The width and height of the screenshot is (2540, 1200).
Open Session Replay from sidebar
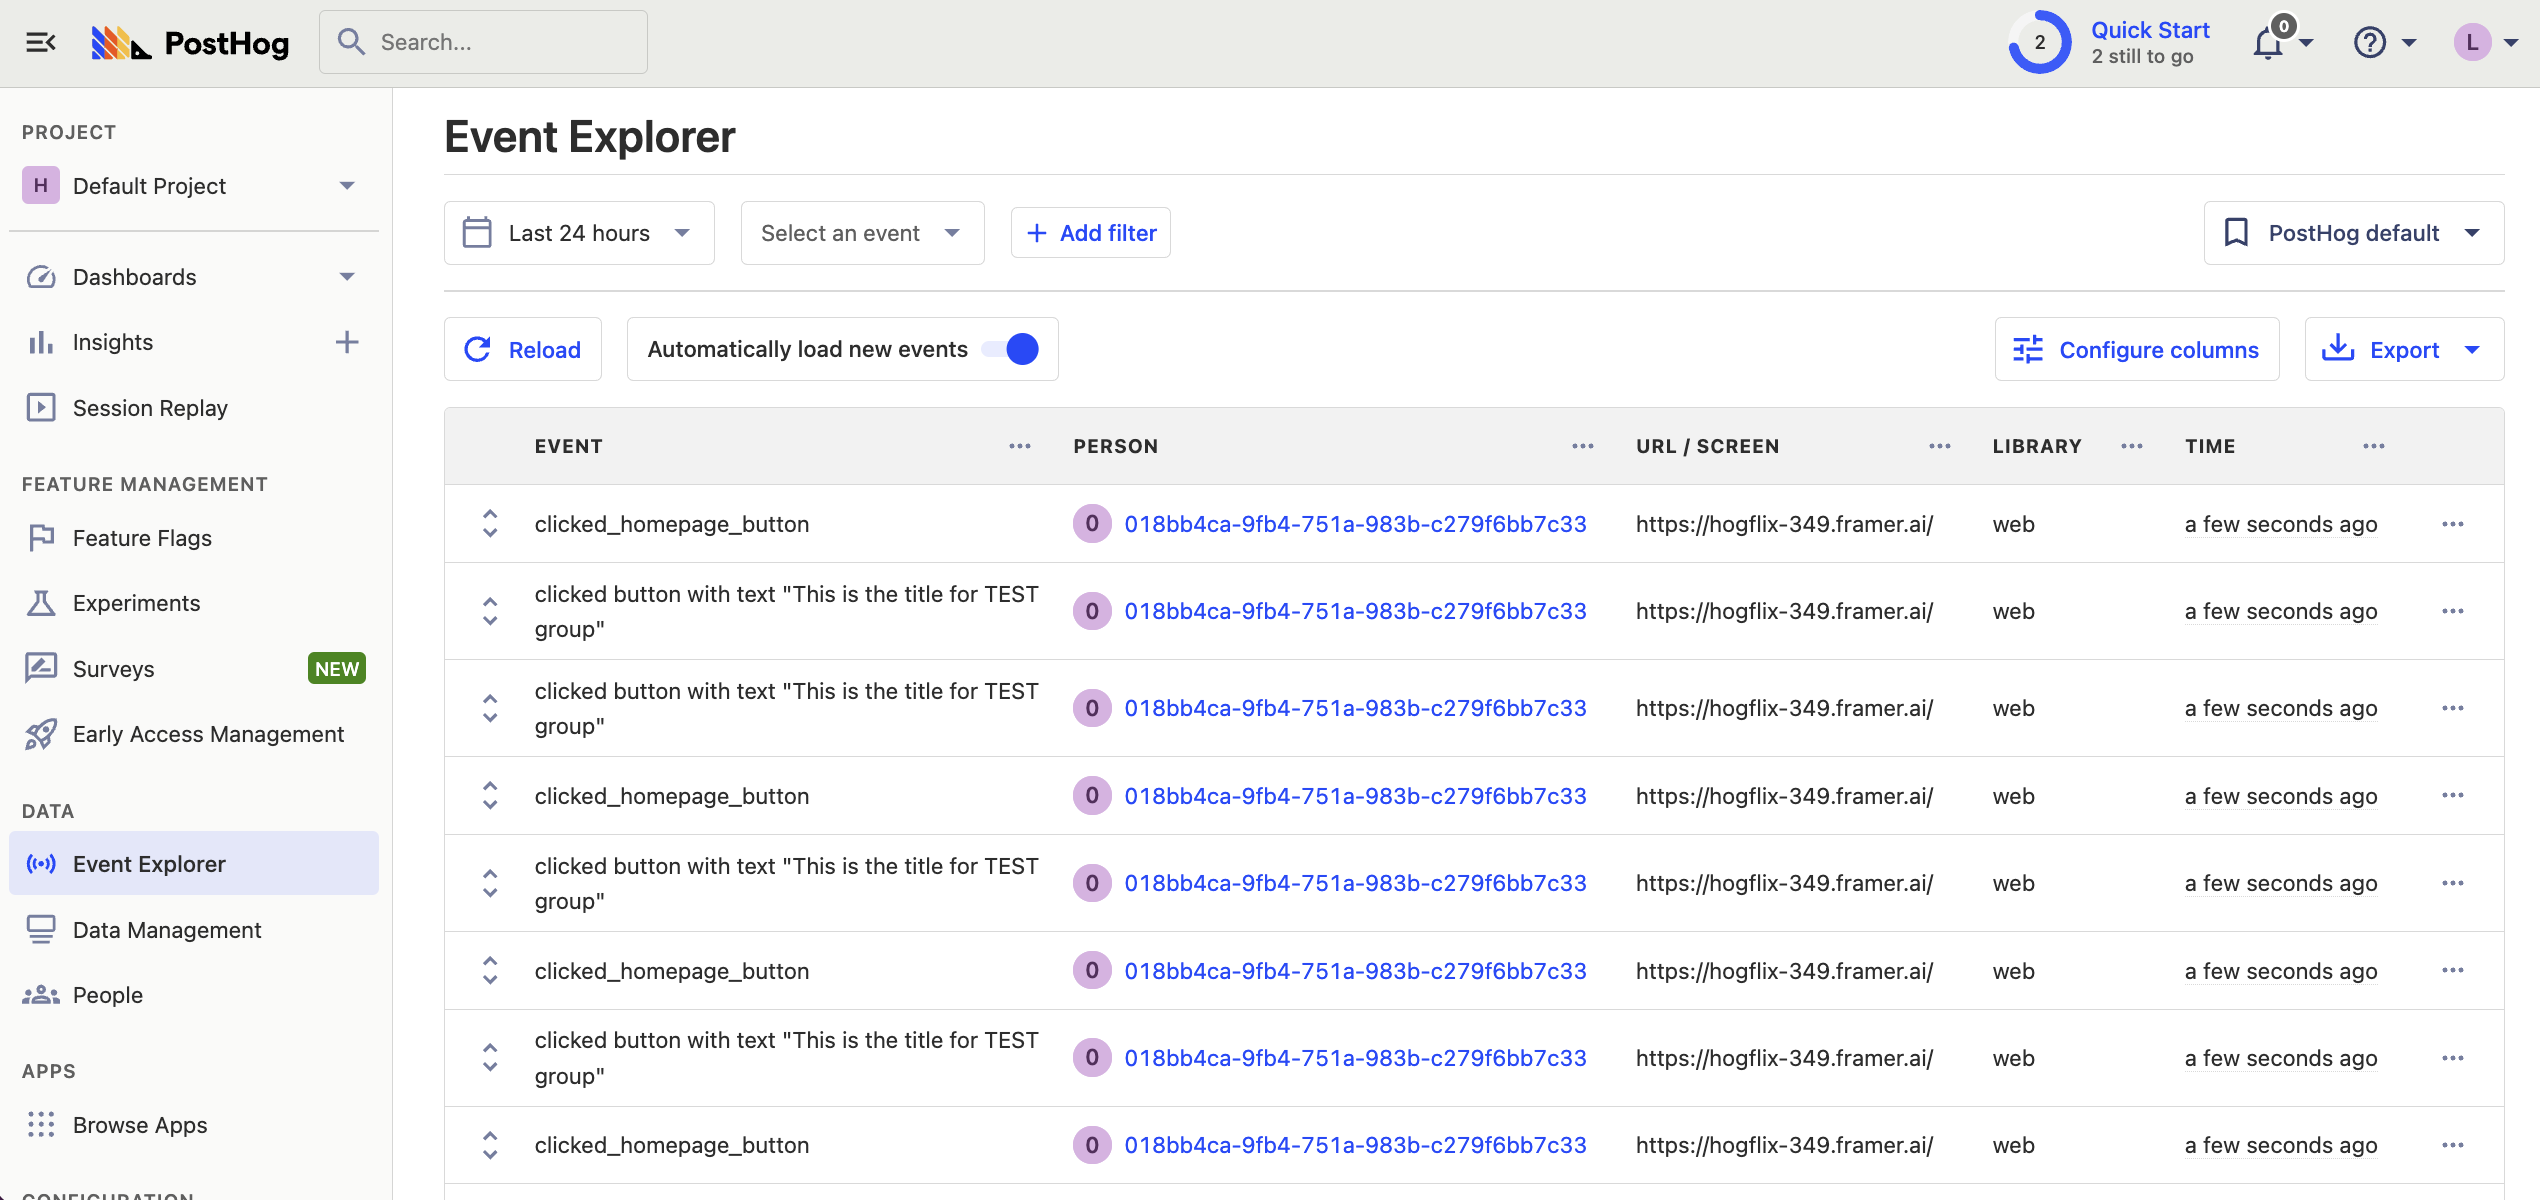click(150, 408)
